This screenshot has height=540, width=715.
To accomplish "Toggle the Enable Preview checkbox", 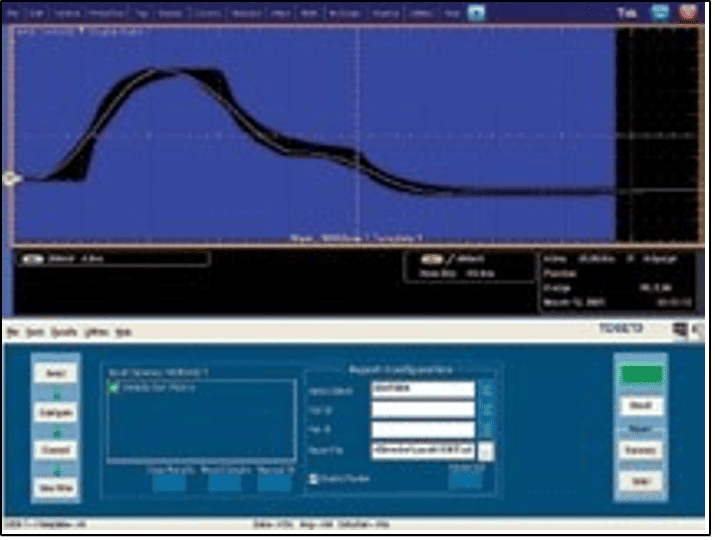I will (312, 479).
